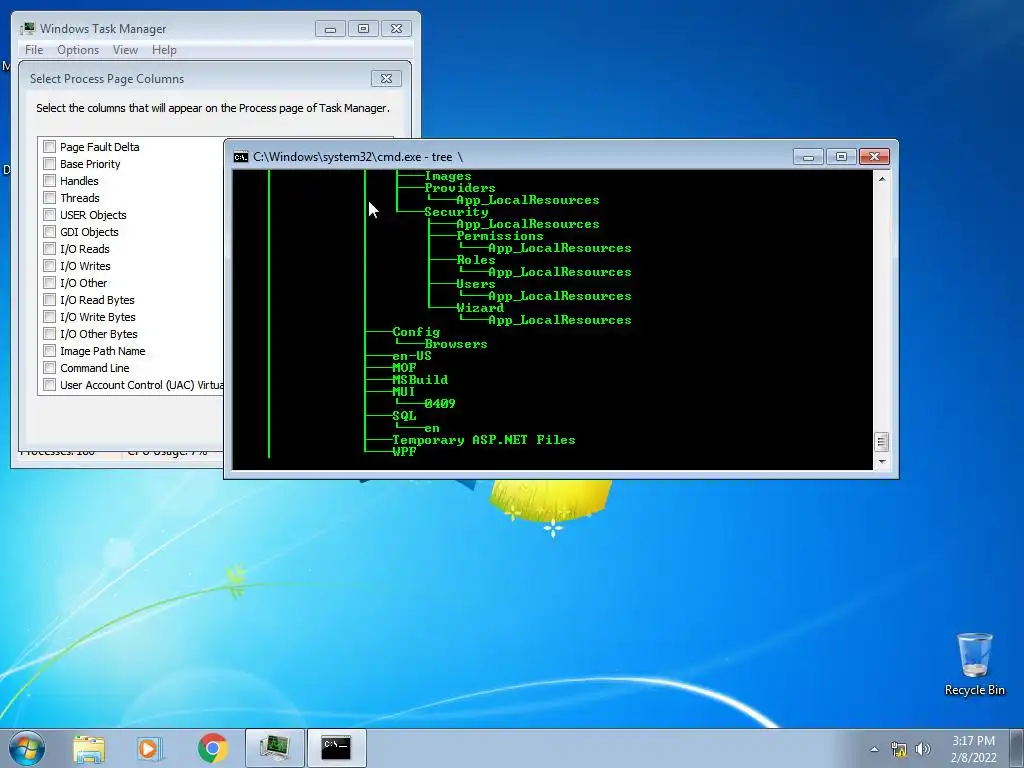The image size is (1024, 768).
Task: Tick the User Account Control virtualization checkbox
Action: point(50,384)
